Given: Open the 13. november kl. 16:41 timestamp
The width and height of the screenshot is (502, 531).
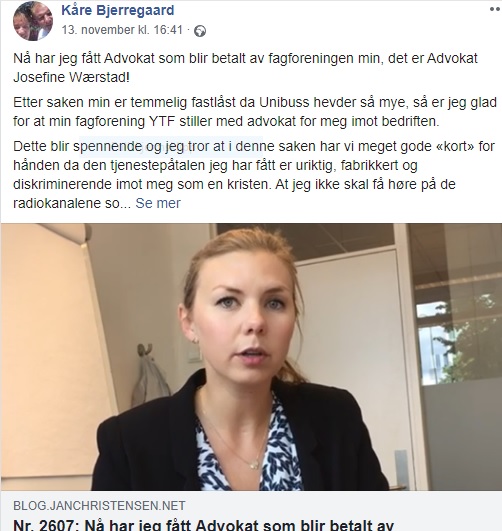Looking at the screenshot, I should click(122, 30).
